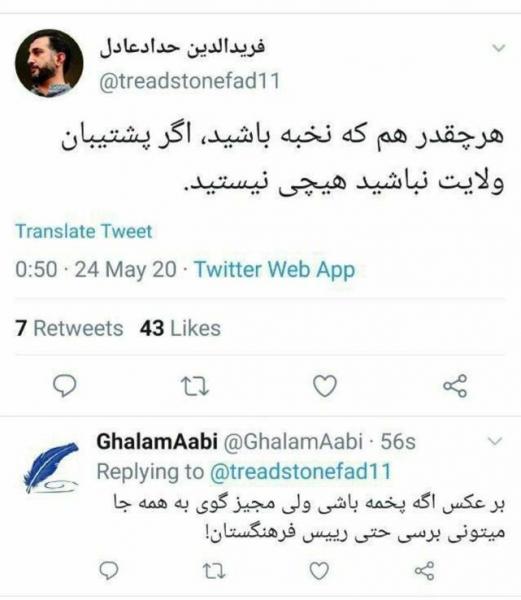Open GhalamAabi display name
521x600 pixels.
pos(157,442)
